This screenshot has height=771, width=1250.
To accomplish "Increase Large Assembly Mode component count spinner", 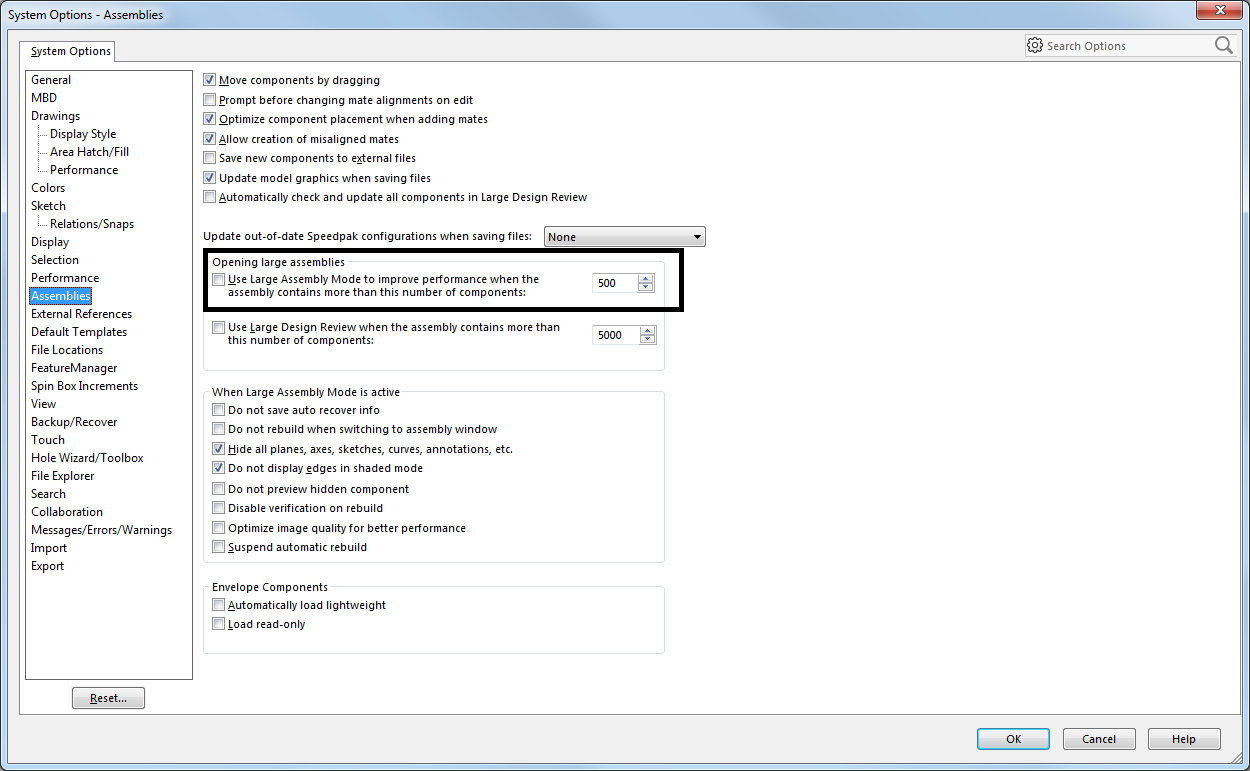I will pyautogui.click(x=646, y=278).
